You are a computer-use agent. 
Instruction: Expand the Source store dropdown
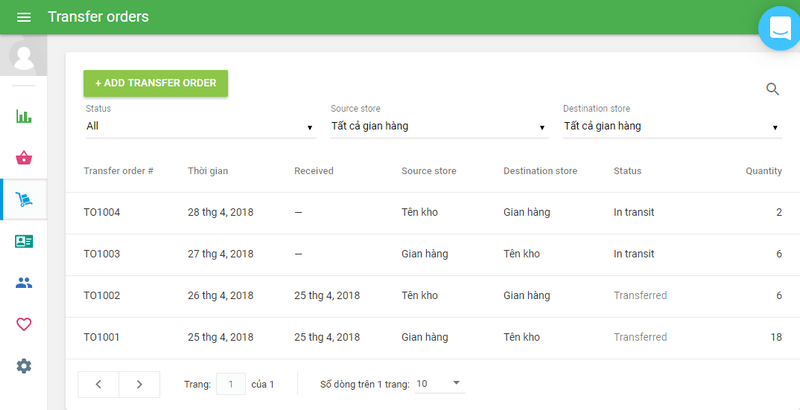438,127
